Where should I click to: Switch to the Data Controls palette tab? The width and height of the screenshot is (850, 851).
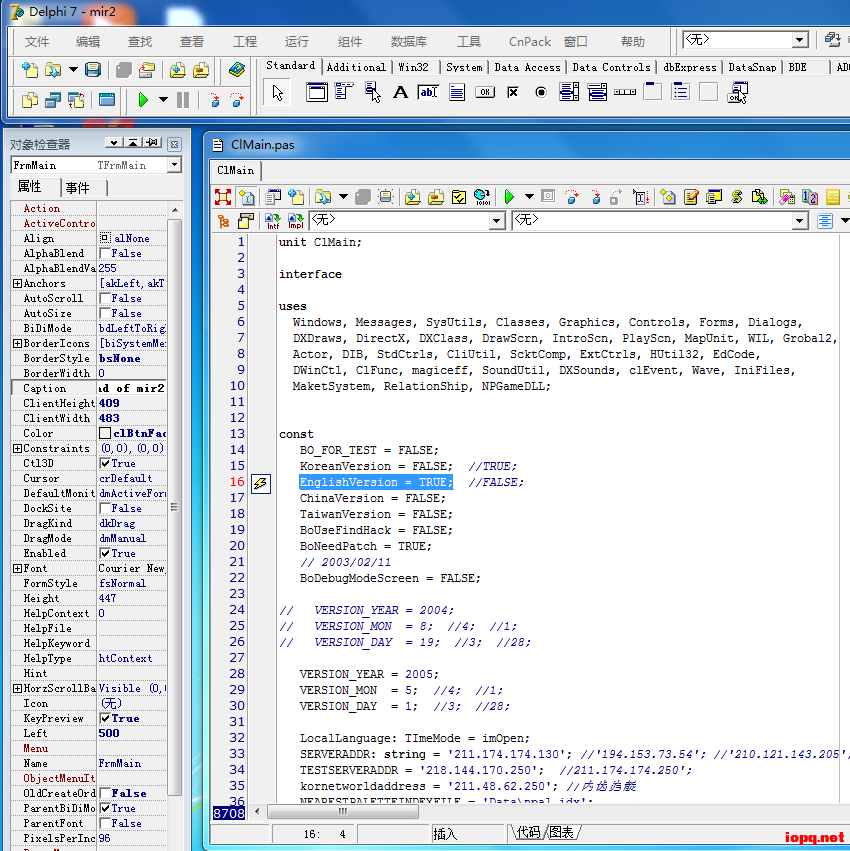point(611,67)
